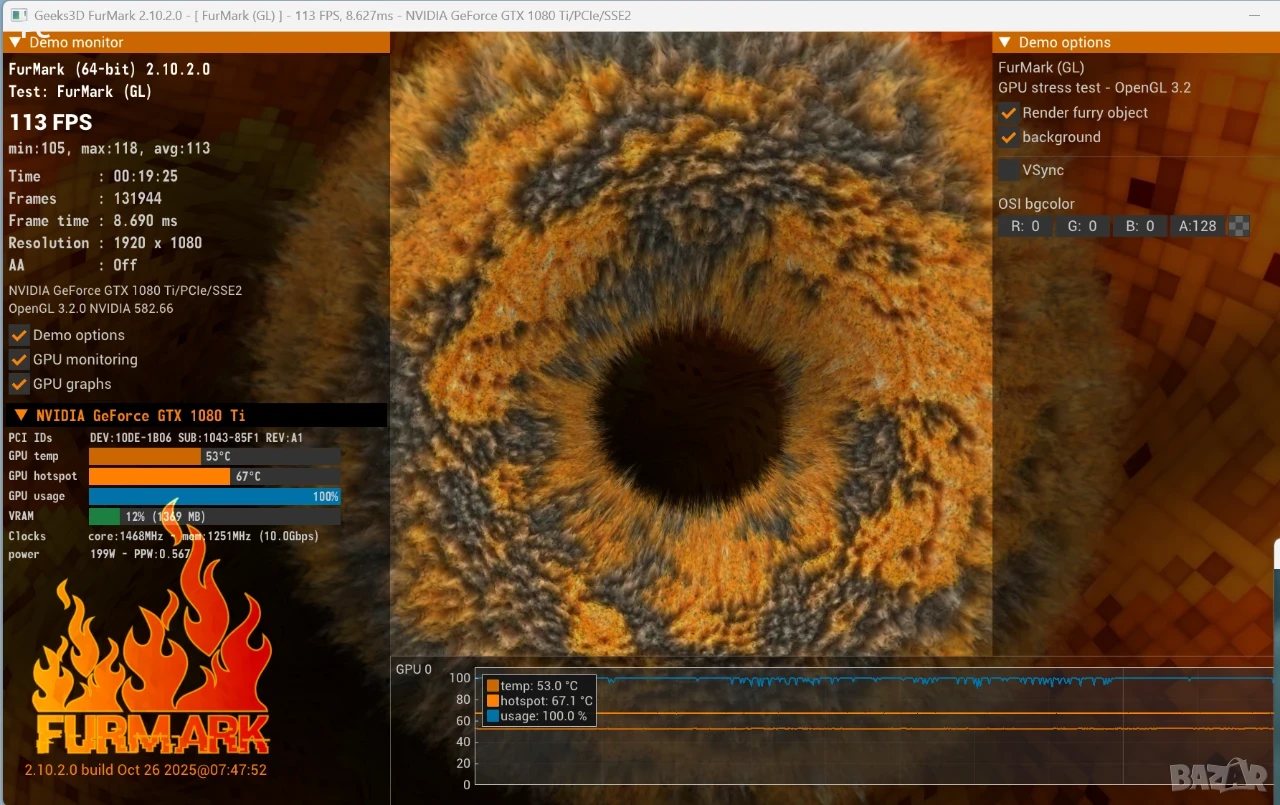Click the Frames 131944 value

coord(138,198)
